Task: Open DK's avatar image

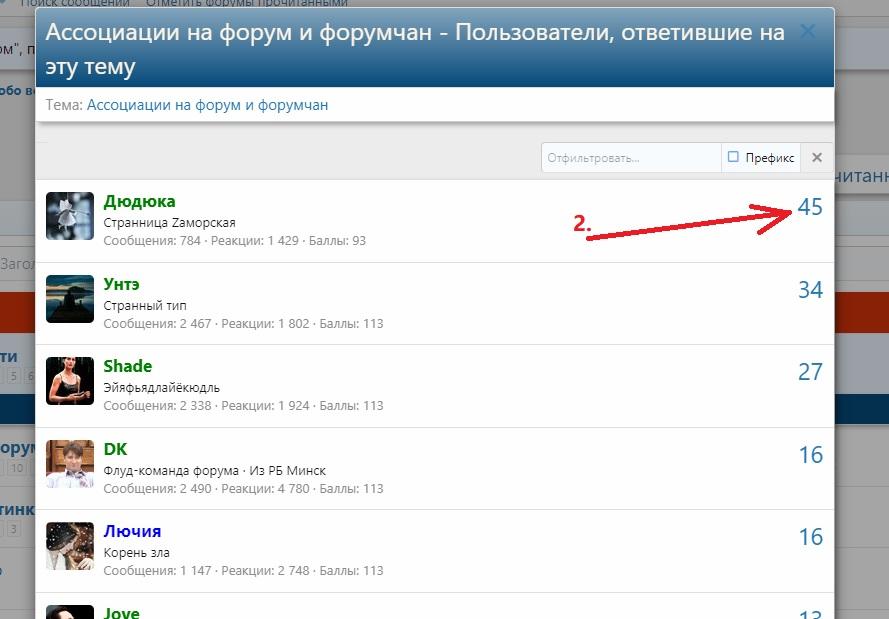Action: (x=70, y=464)
